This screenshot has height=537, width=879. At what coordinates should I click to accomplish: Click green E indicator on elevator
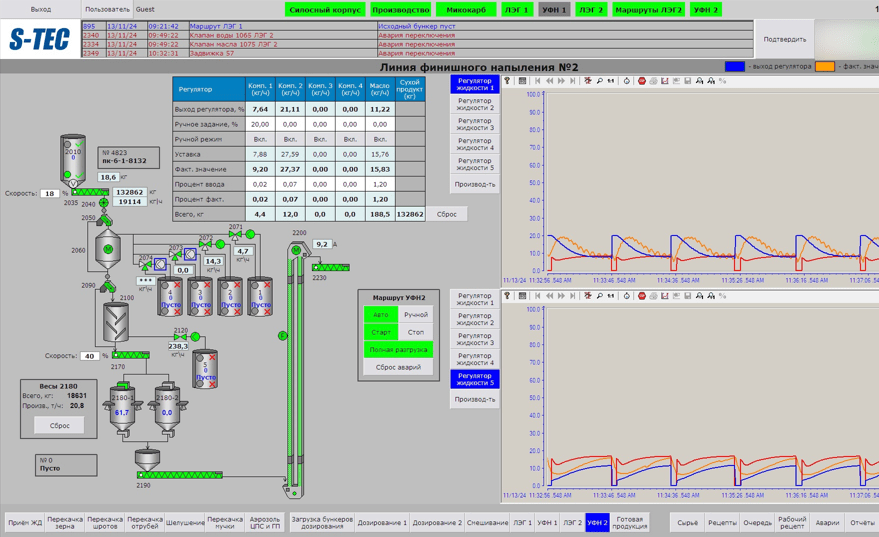coord(283,336)
